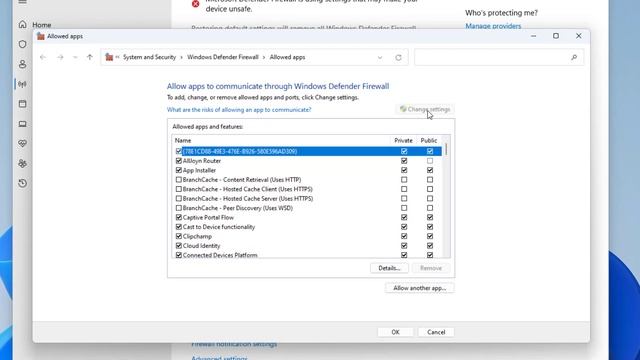Open Family options sidebar icon
The width and height of the screenshot is (640, 360).
[x=22, y=163]
